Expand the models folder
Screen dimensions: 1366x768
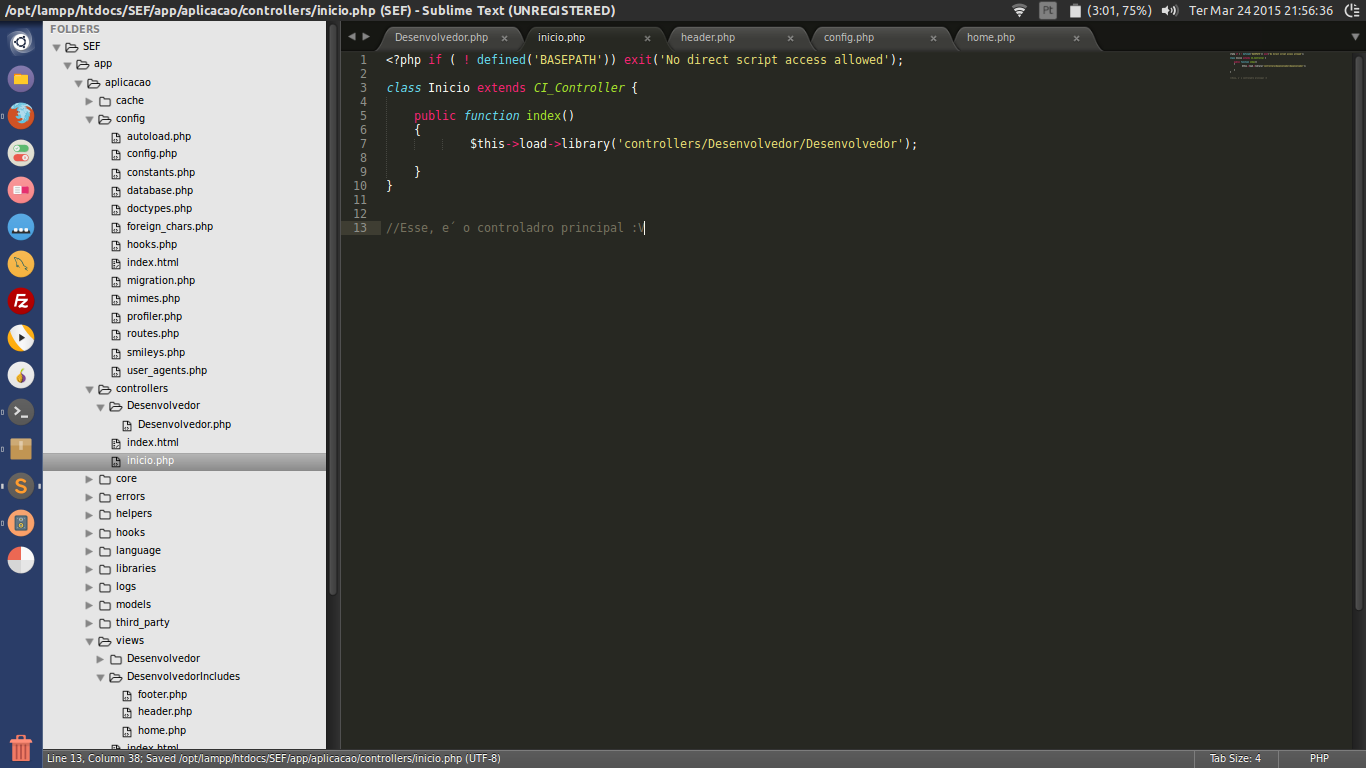[90, 605]
